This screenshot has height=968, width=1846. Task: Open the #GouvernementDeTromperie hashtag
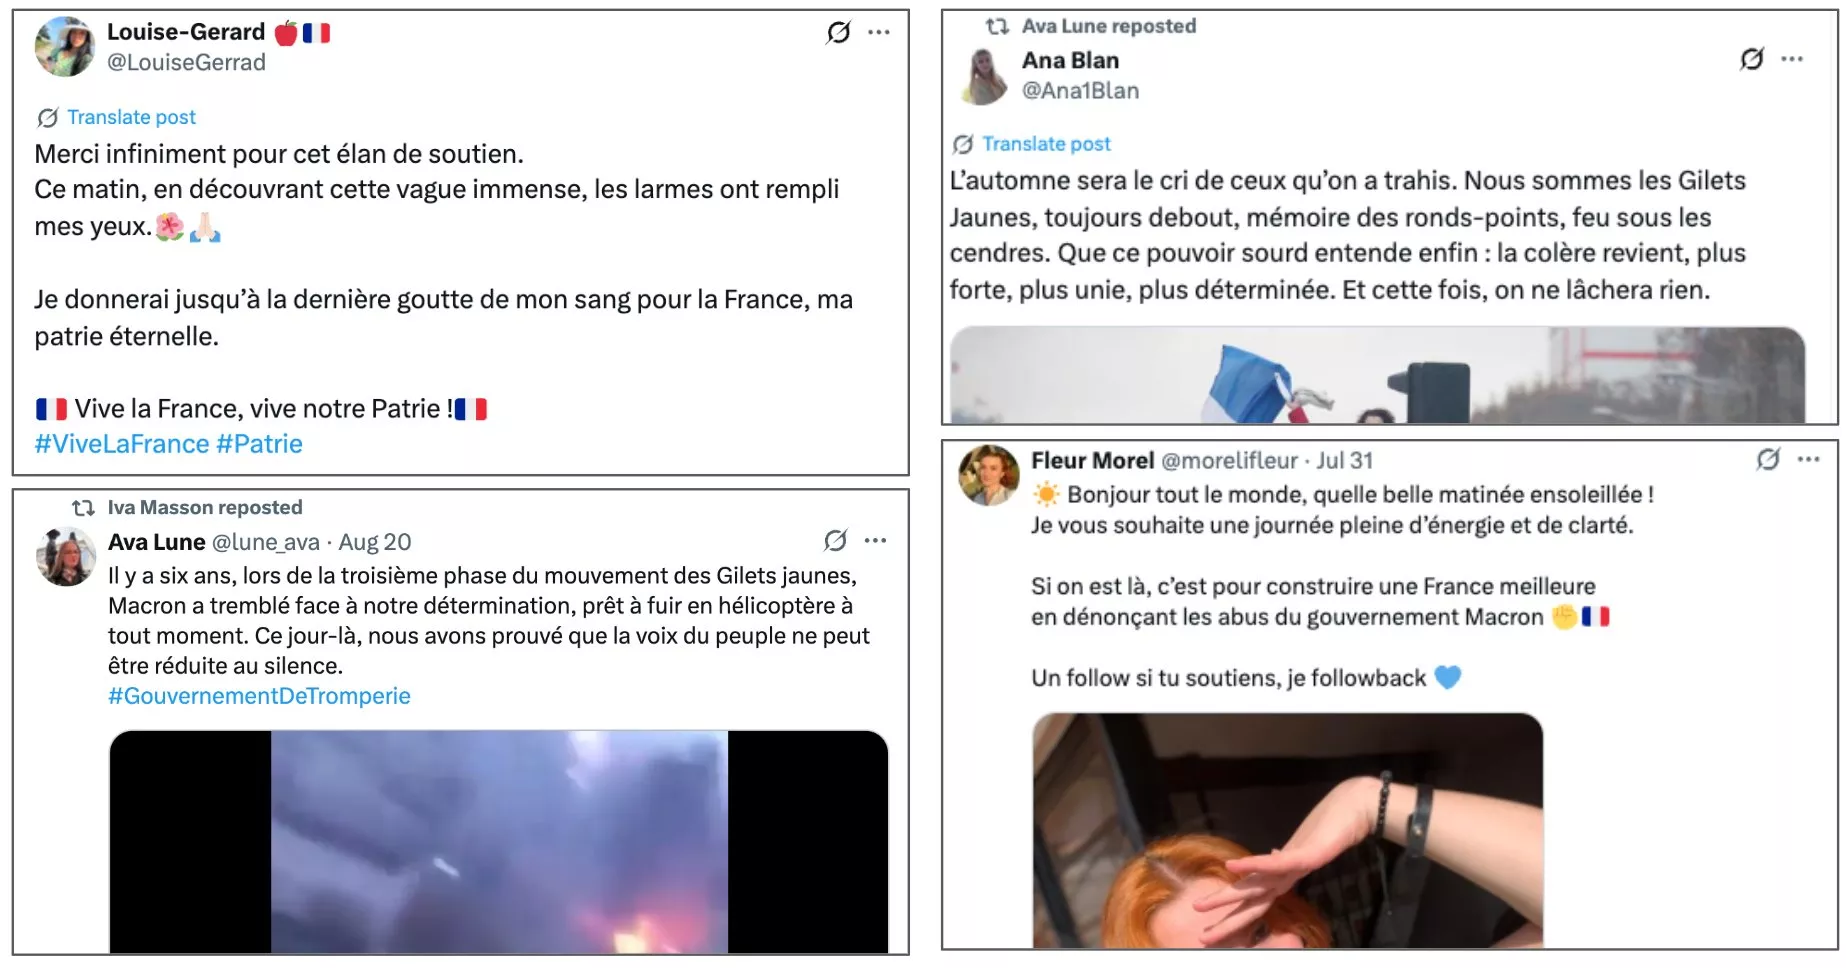point(259,696)
